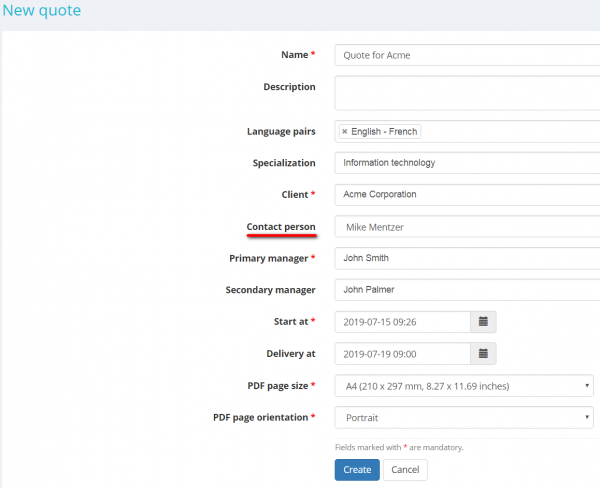
Task: Open the Start at calendar picker
Action: tap(483, 322)
